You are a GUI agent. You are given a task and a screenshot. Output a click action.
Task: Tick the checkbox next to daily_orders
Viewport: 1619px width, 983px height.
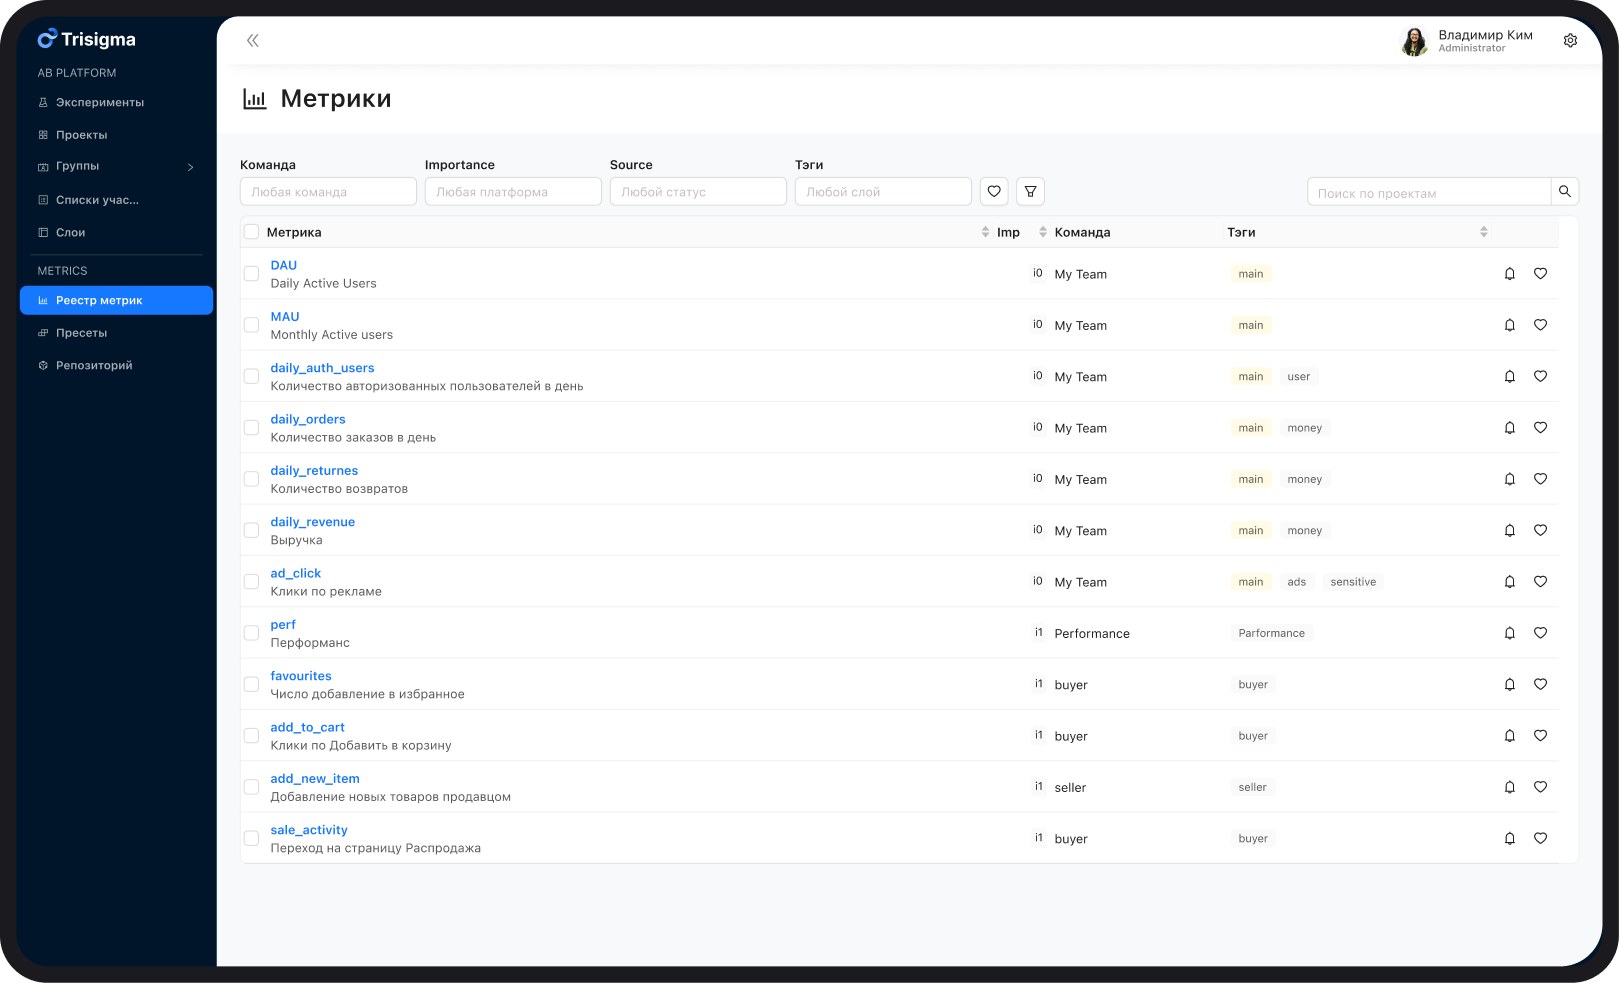coord(251,427)
